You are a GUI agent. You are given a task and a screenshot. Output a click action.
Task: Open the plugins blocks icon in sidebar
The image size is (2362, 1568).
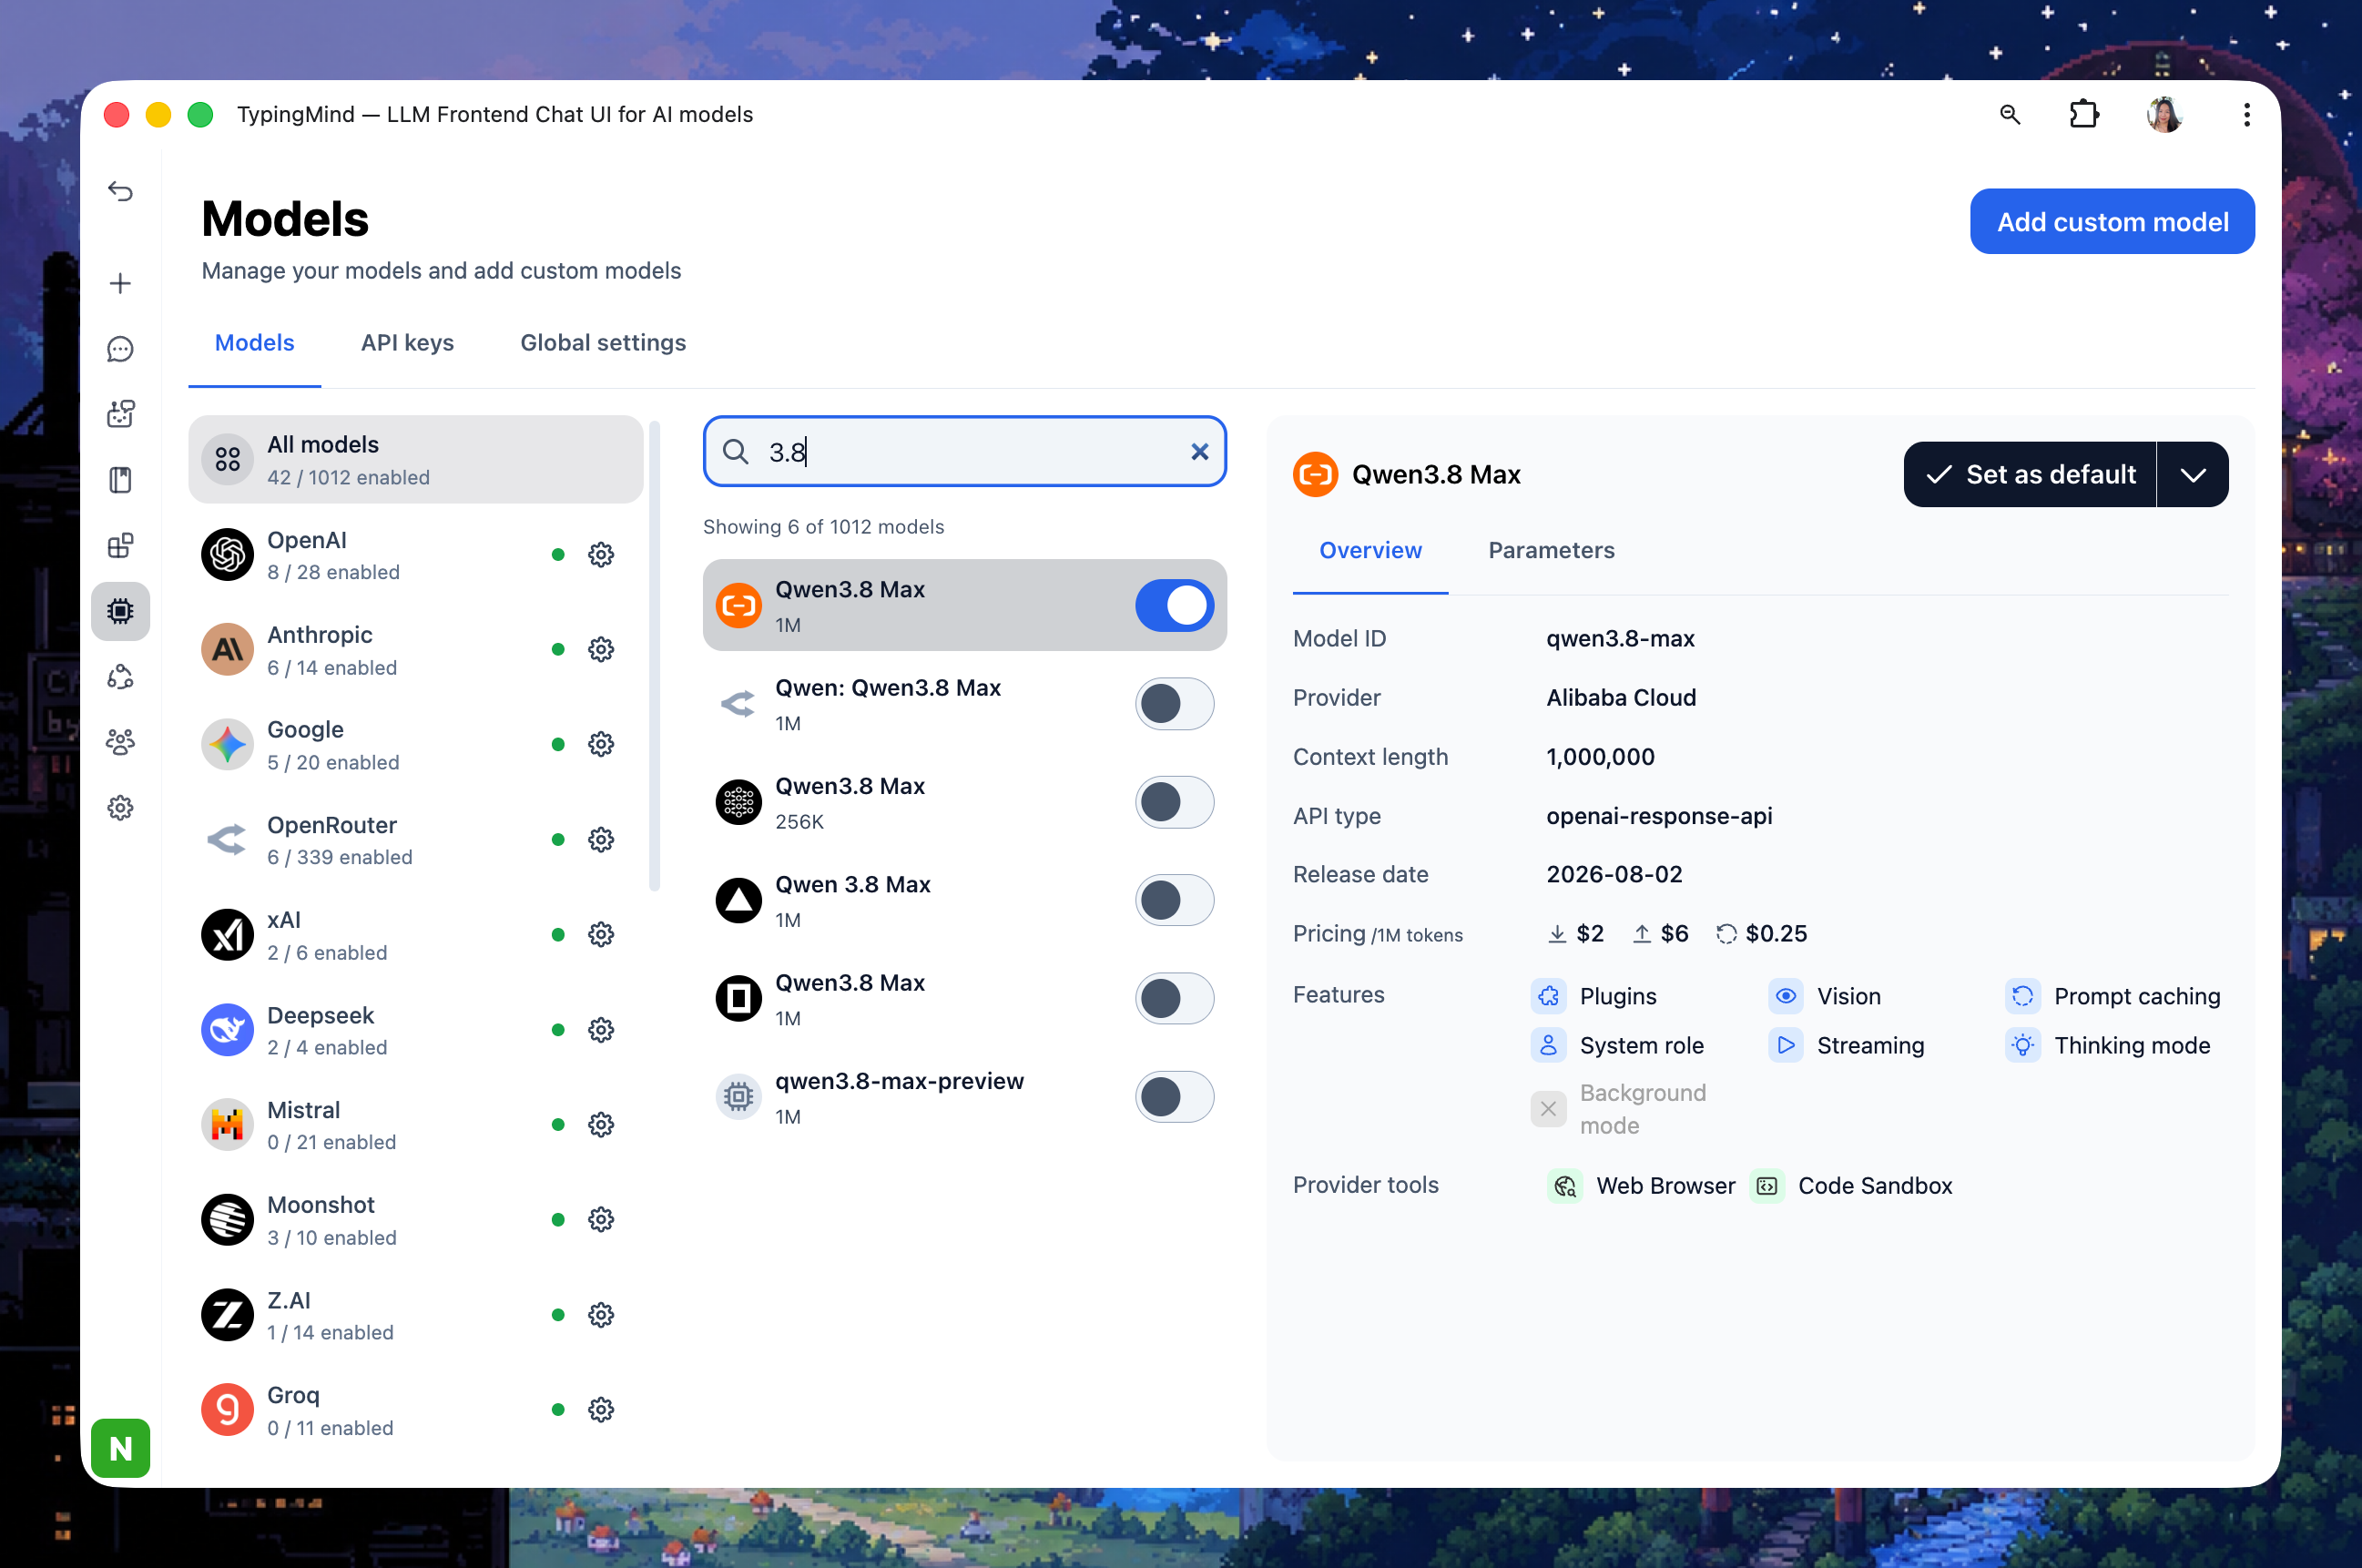pos(120,545)
